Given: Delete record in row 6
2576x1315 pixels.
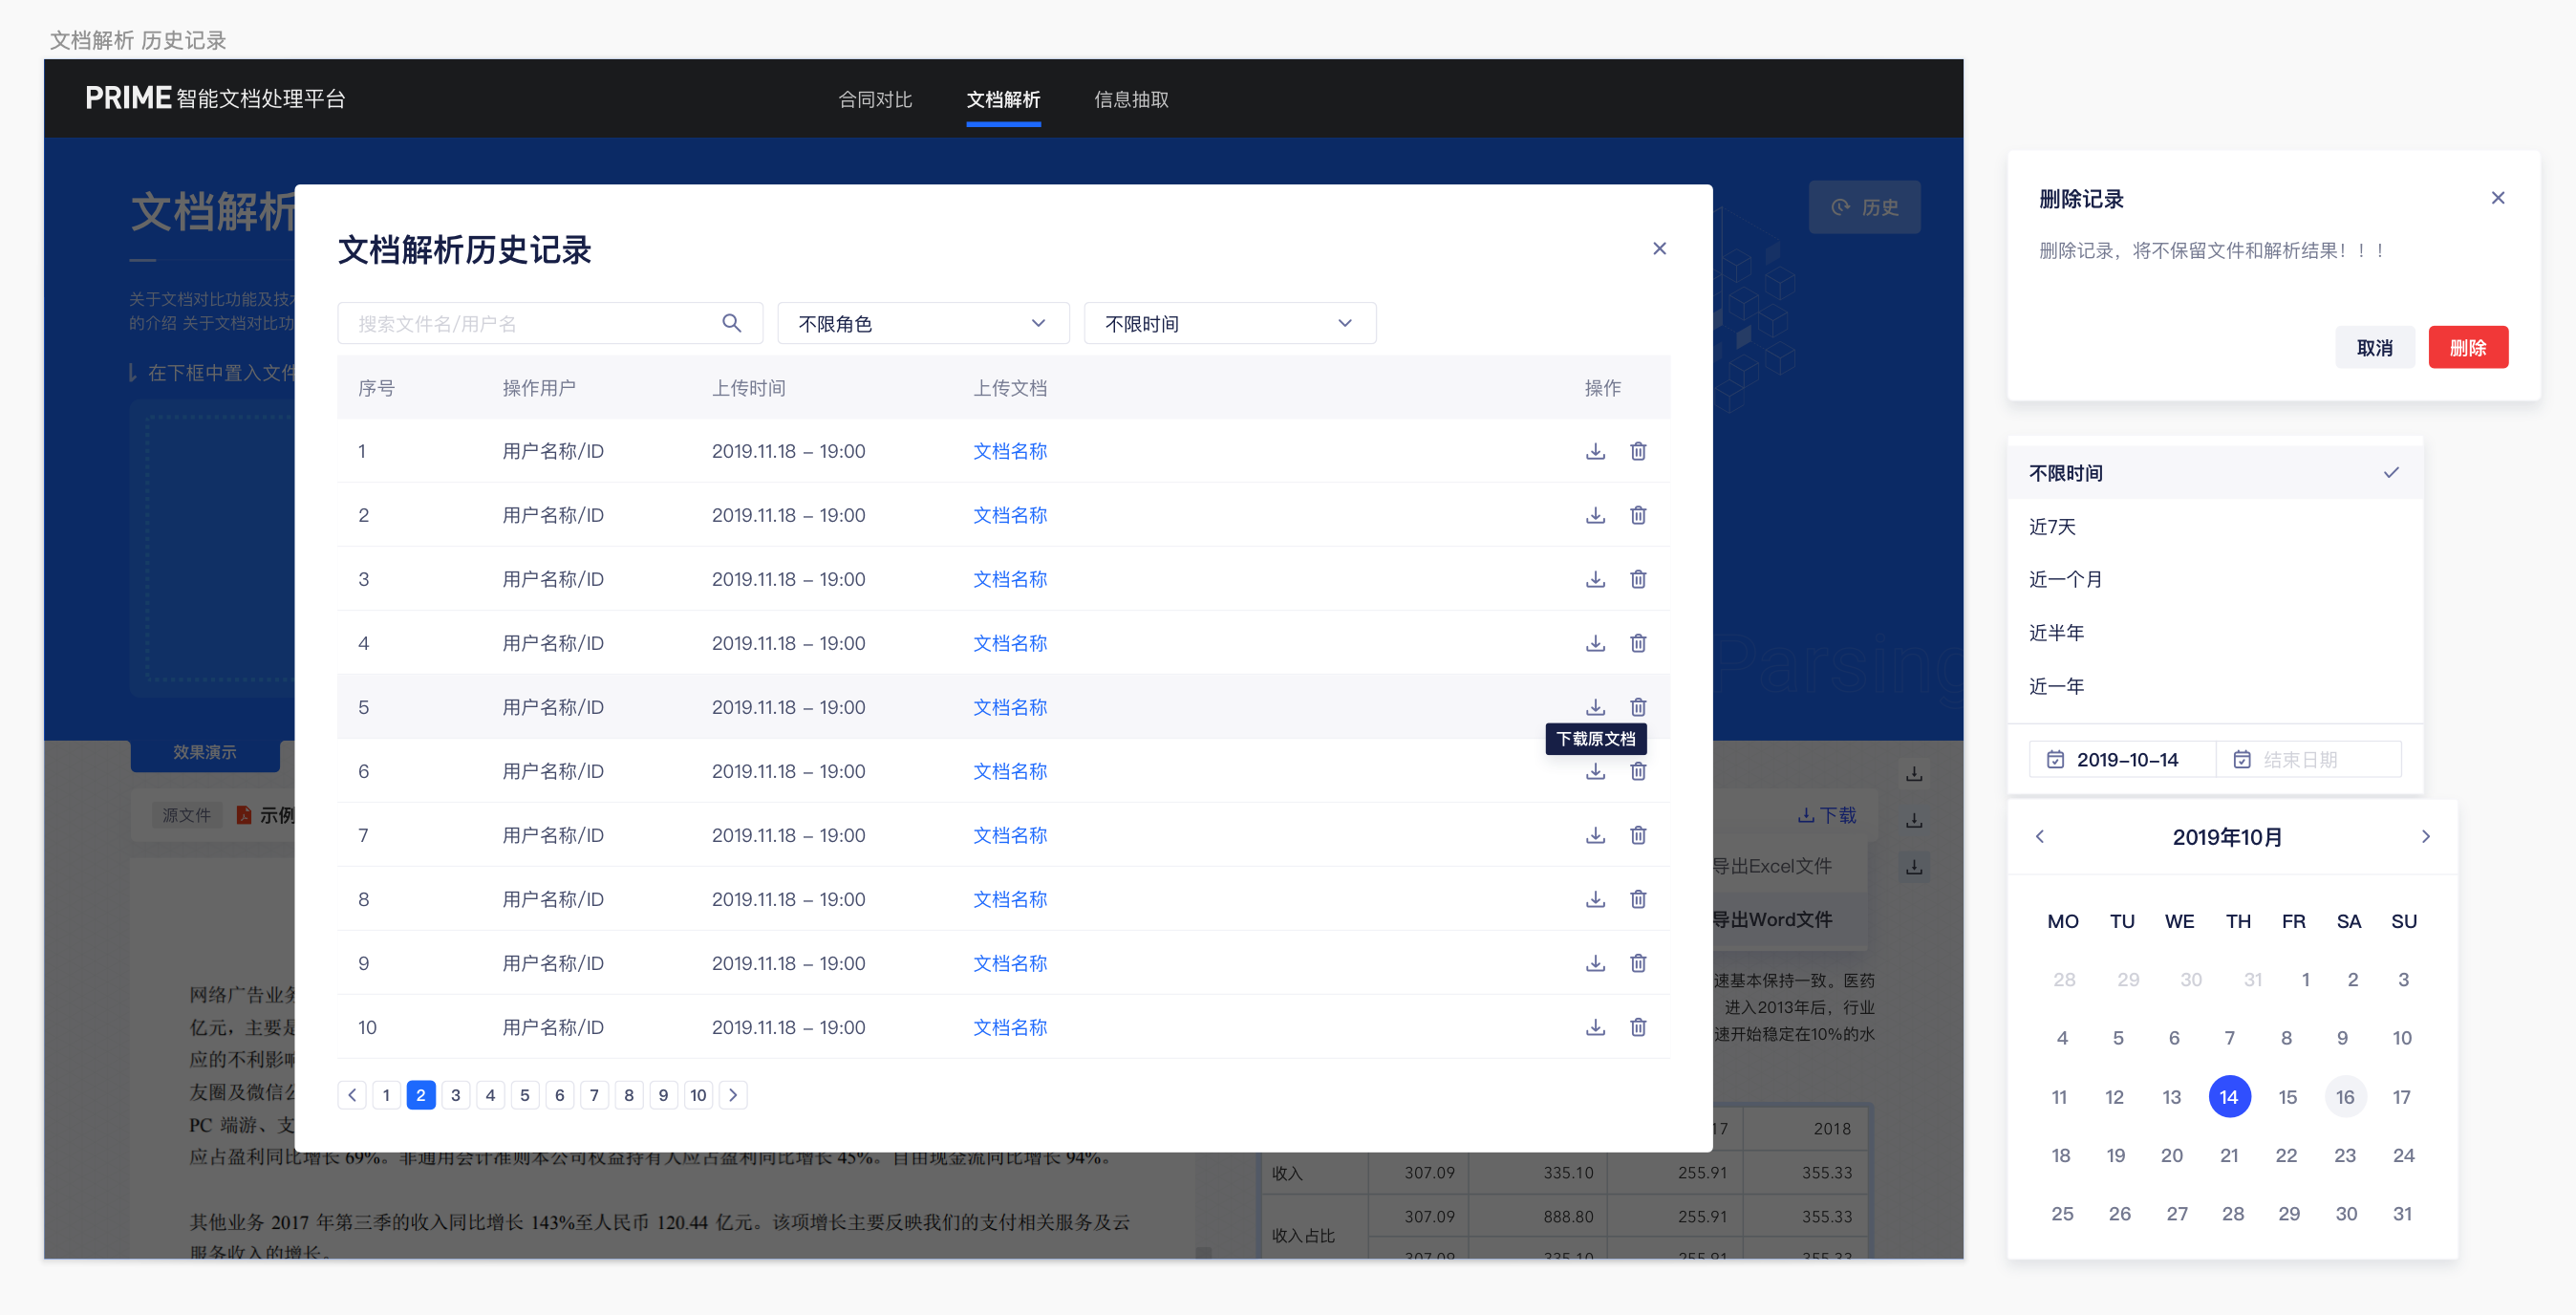Looking at the screenshot, I should pyautogui.click(x=1638, y=771).
